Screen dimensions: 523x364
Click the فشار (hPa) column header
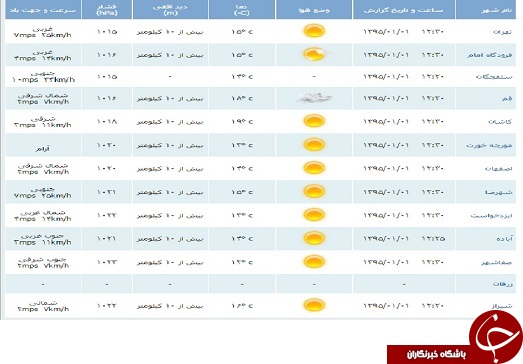(x=106, y=10)
